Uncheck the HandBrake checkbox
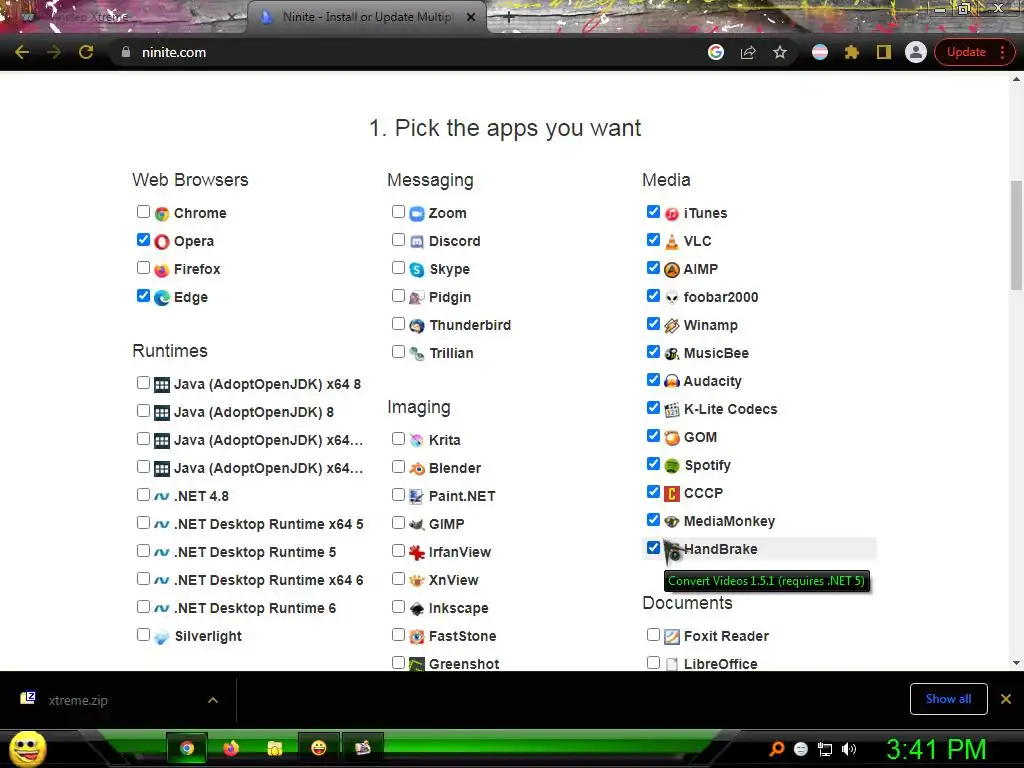Screen dimensions: 1024x768 pyautogui.click(x=653, y=547)
